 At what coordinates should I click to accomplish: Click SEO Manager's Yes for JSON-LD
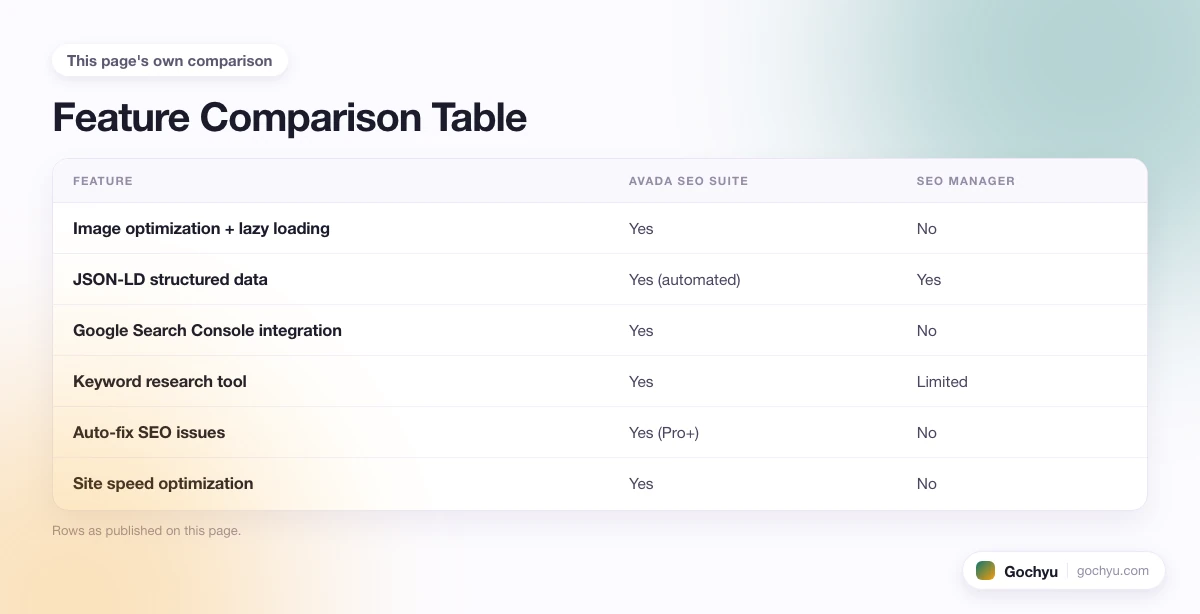pyautogui.click(x=929, y=280)
